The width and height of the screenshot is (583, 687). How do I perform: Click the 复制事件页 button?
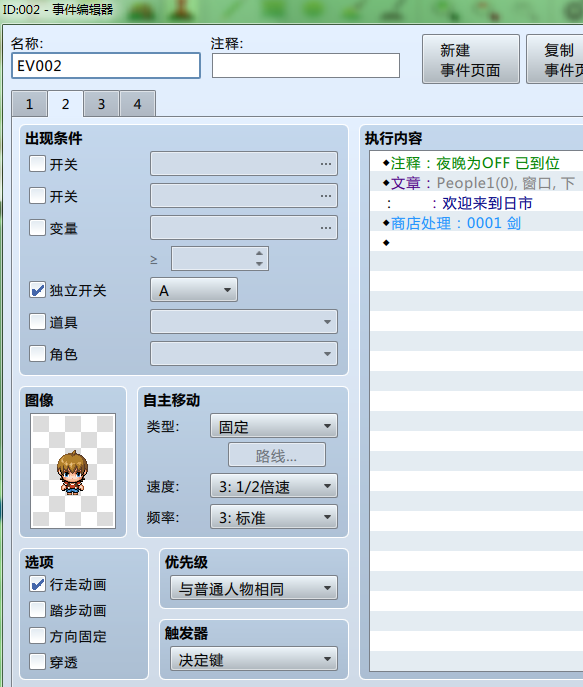coord(556,59)
